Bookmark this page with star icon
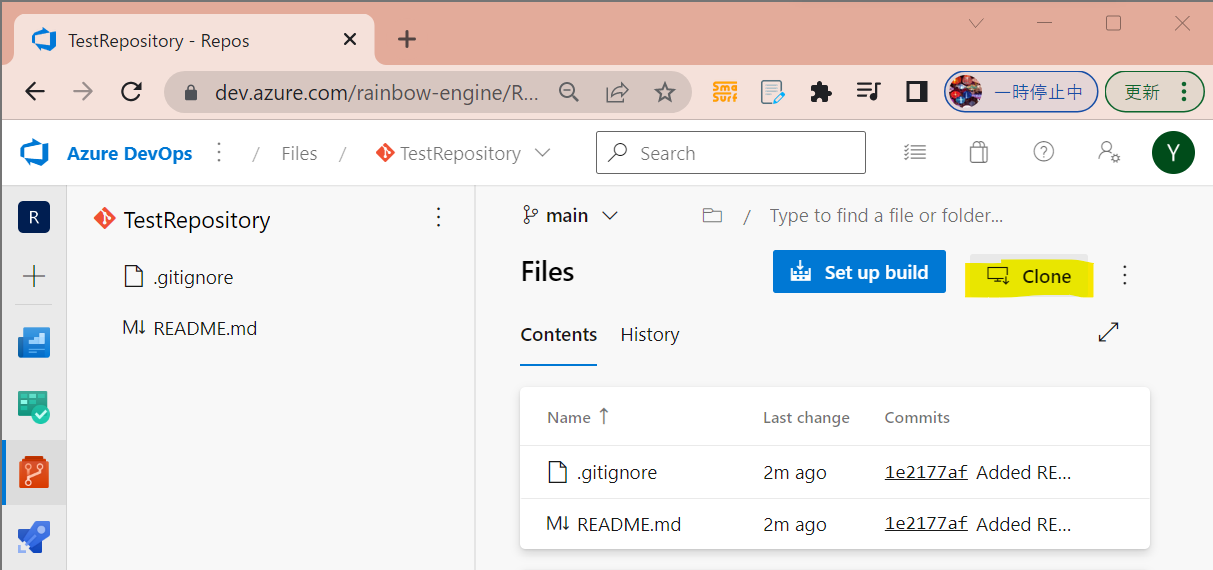Screen dimensions: 1213x570 665,92
